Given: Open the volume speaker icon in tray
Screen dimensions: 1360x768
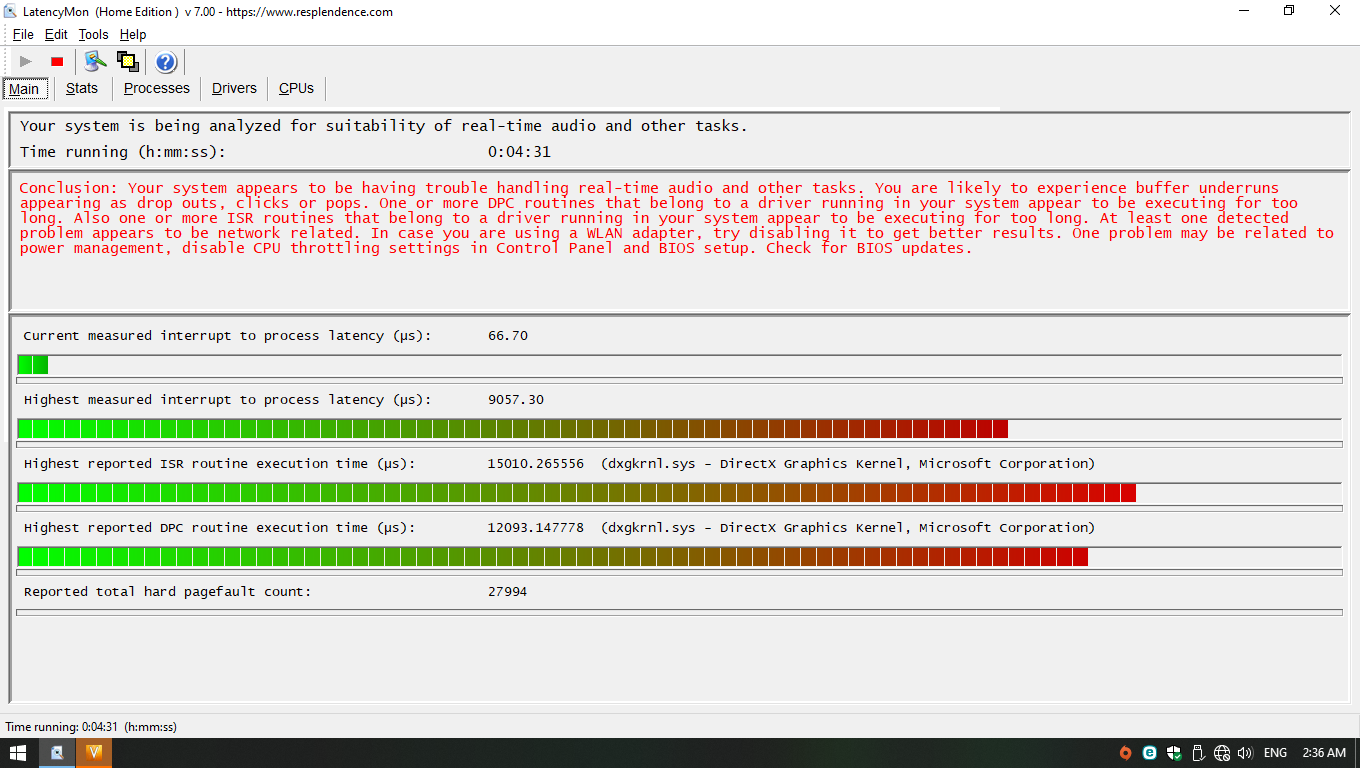Looking at the screenshot, I should tap(1245, 753).
